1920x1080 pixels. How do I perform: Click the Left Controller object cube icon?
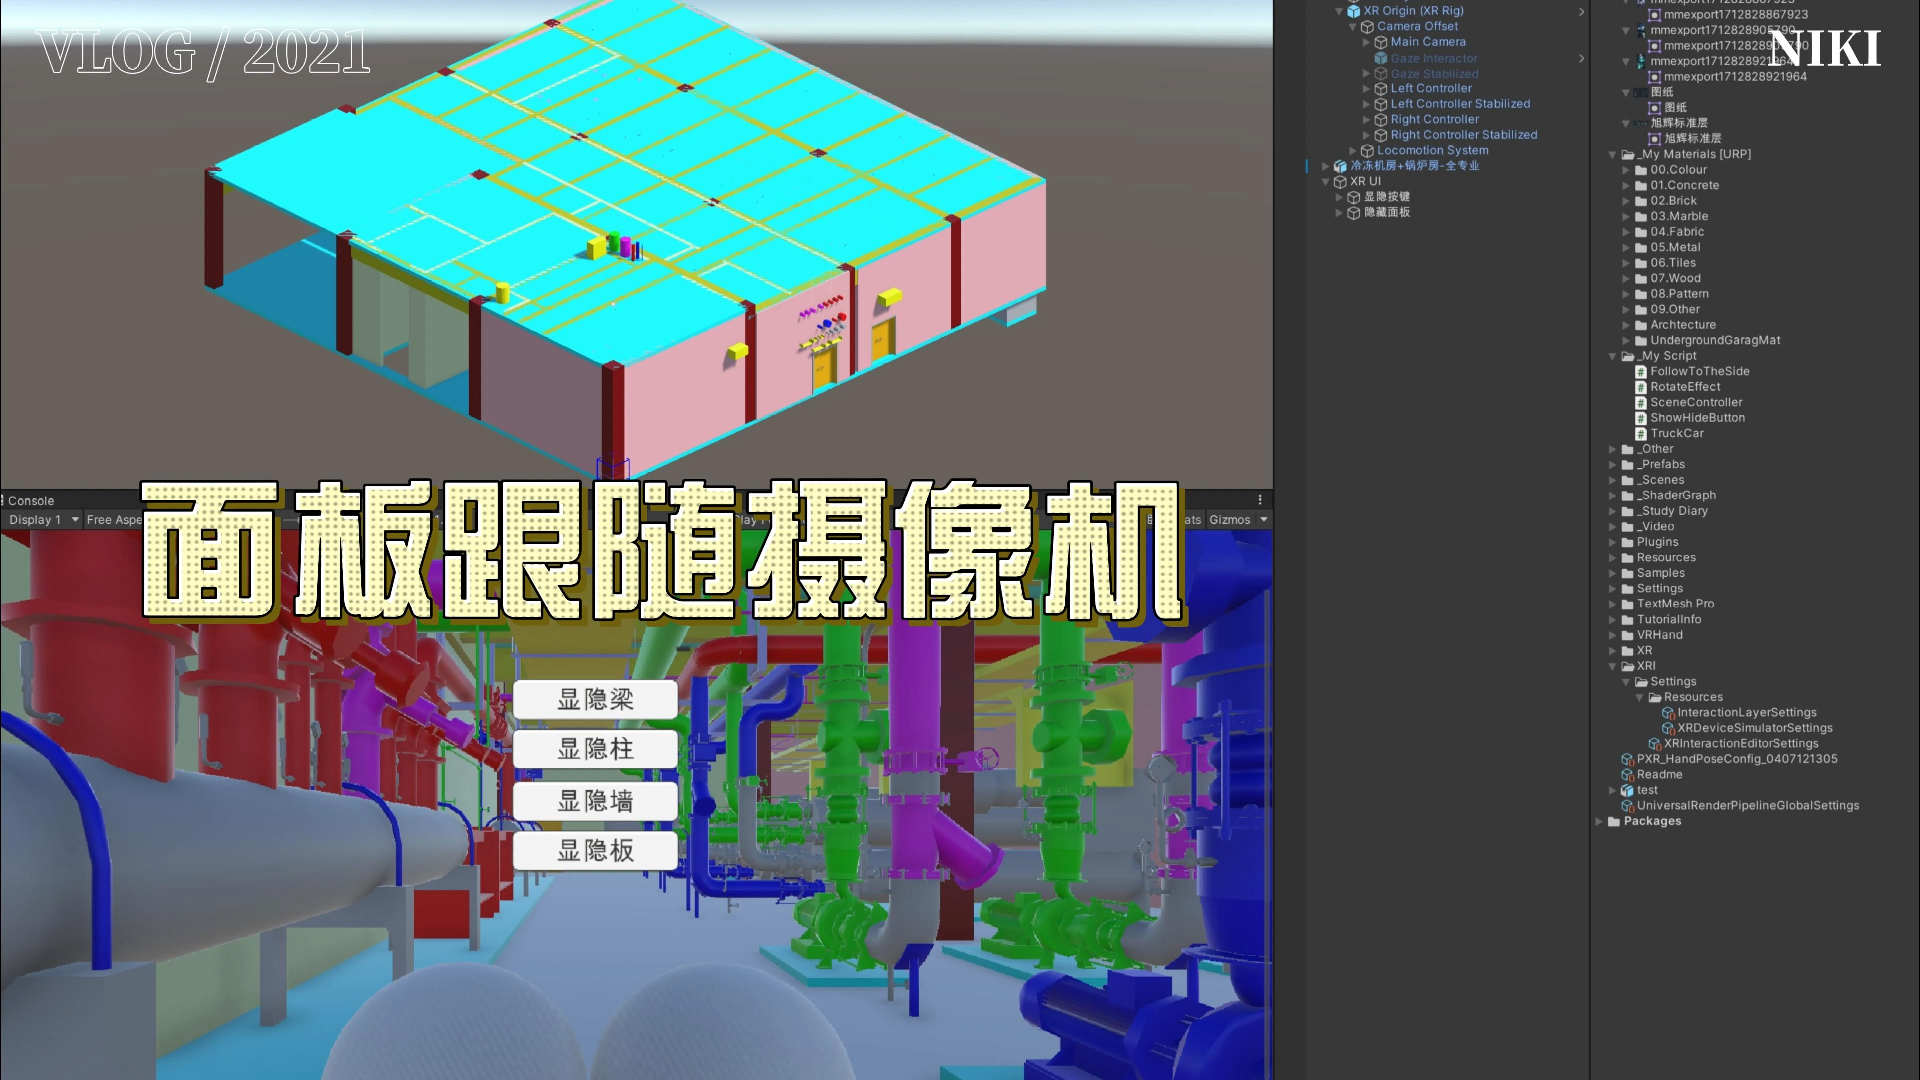[x=1380, y=89]
